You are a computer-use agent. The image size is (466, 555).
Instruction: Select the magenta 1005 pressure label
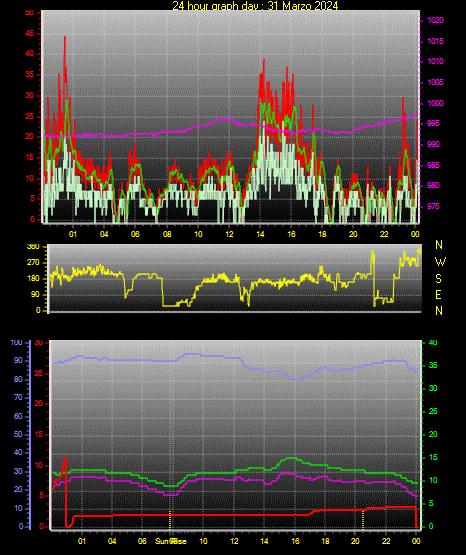click(435, 82)
